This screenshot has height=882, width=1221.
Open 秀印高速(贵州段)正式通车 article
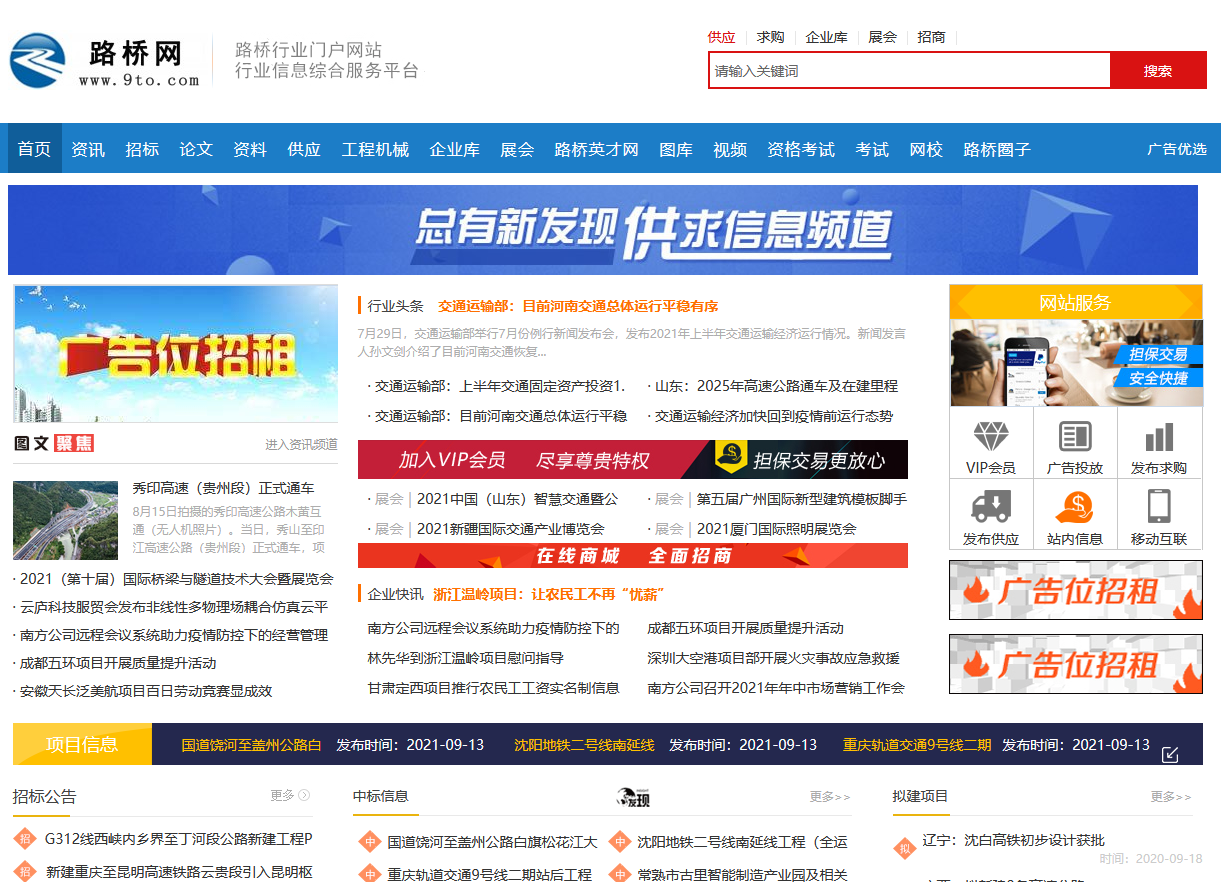pyautogui.click(x=223, y=488)
